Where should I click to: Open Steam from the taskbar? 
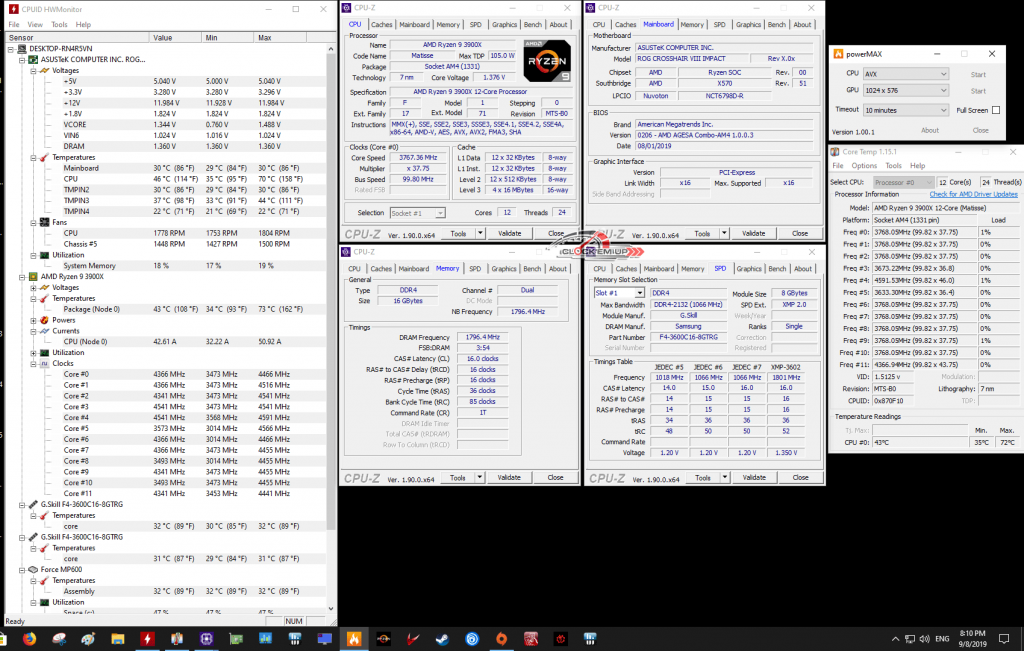442,638
